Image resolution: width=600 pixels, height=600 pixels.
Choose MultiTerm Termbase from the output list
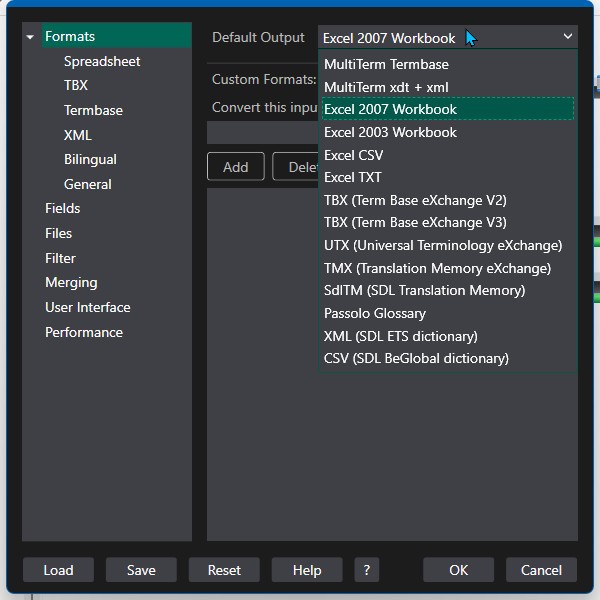tap(447, 64)
